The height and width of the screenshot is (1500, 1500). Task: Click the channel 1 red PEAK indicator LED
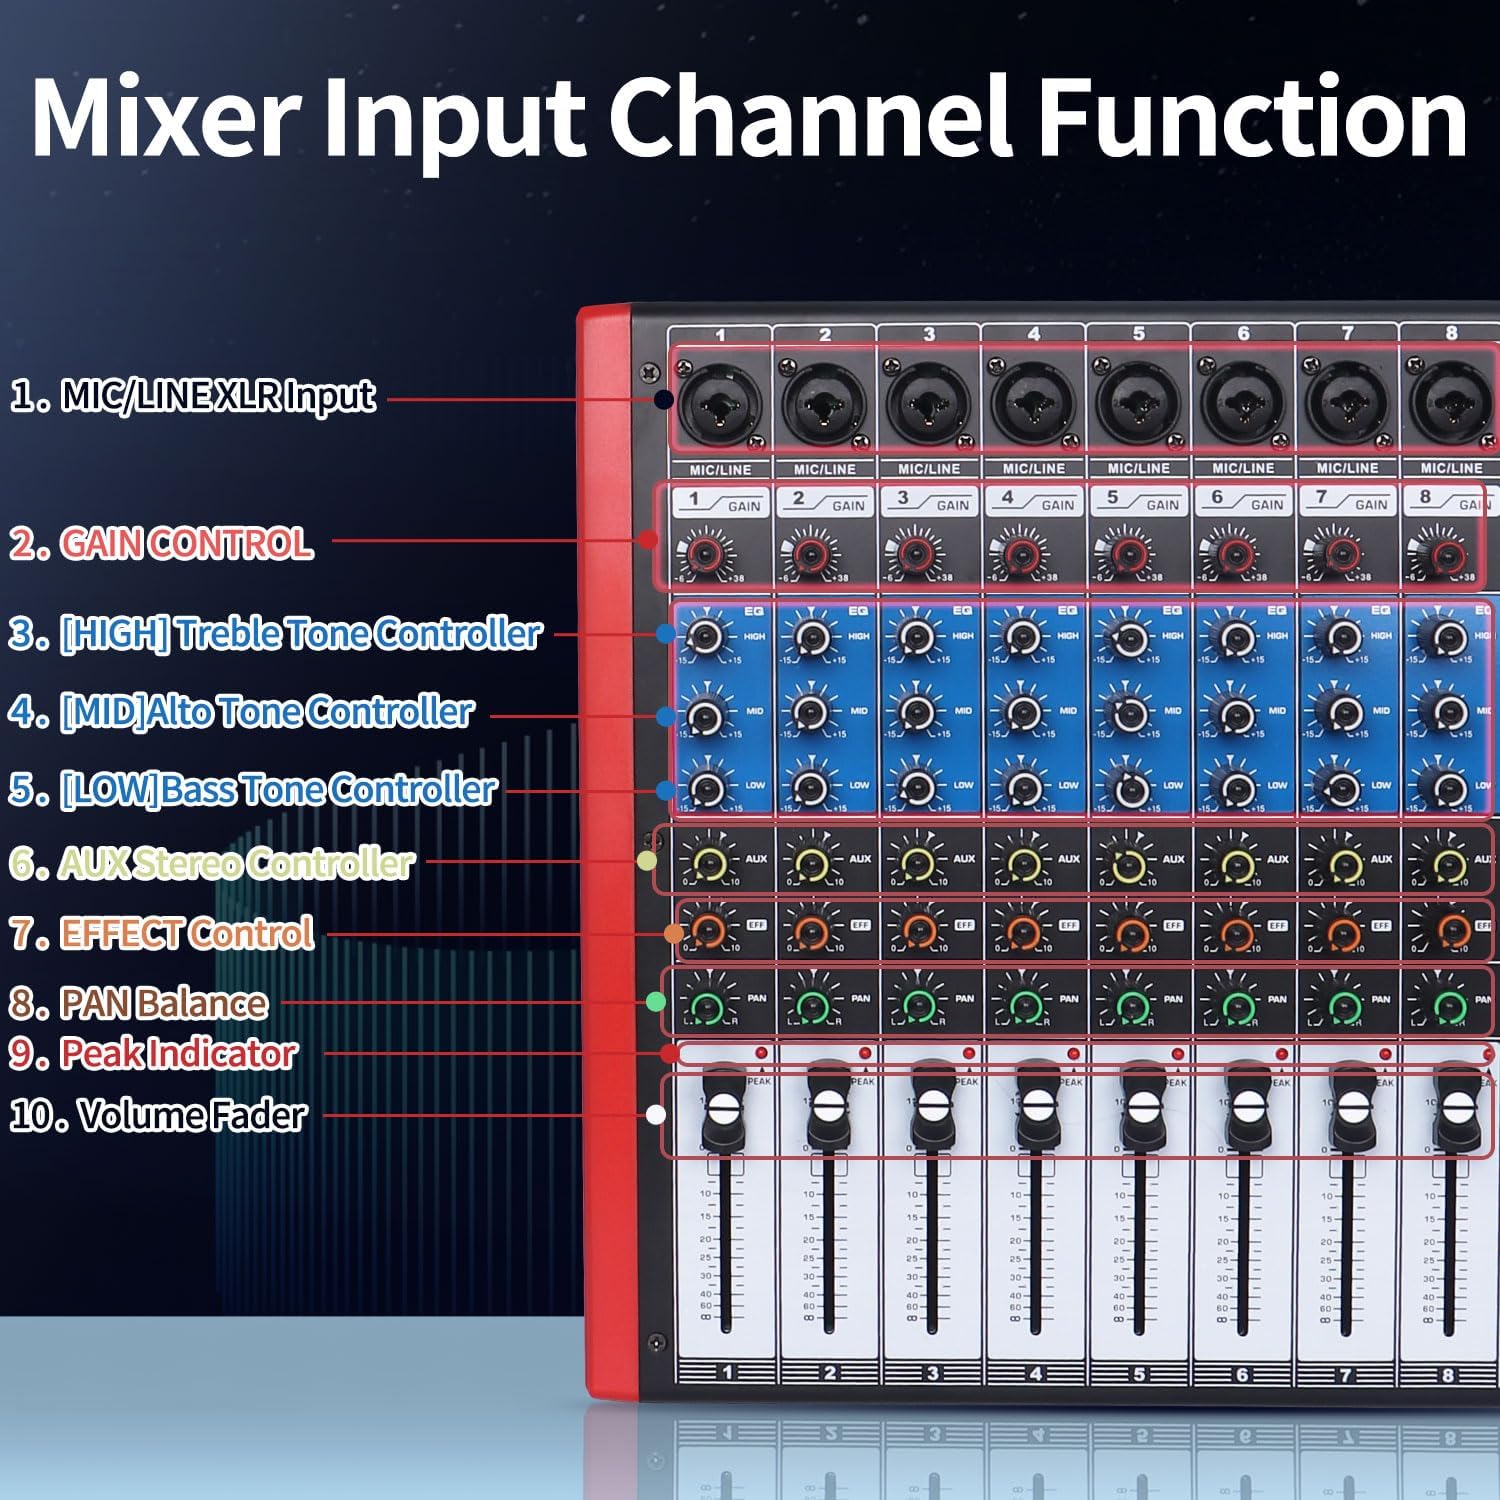coord(761,1053)
